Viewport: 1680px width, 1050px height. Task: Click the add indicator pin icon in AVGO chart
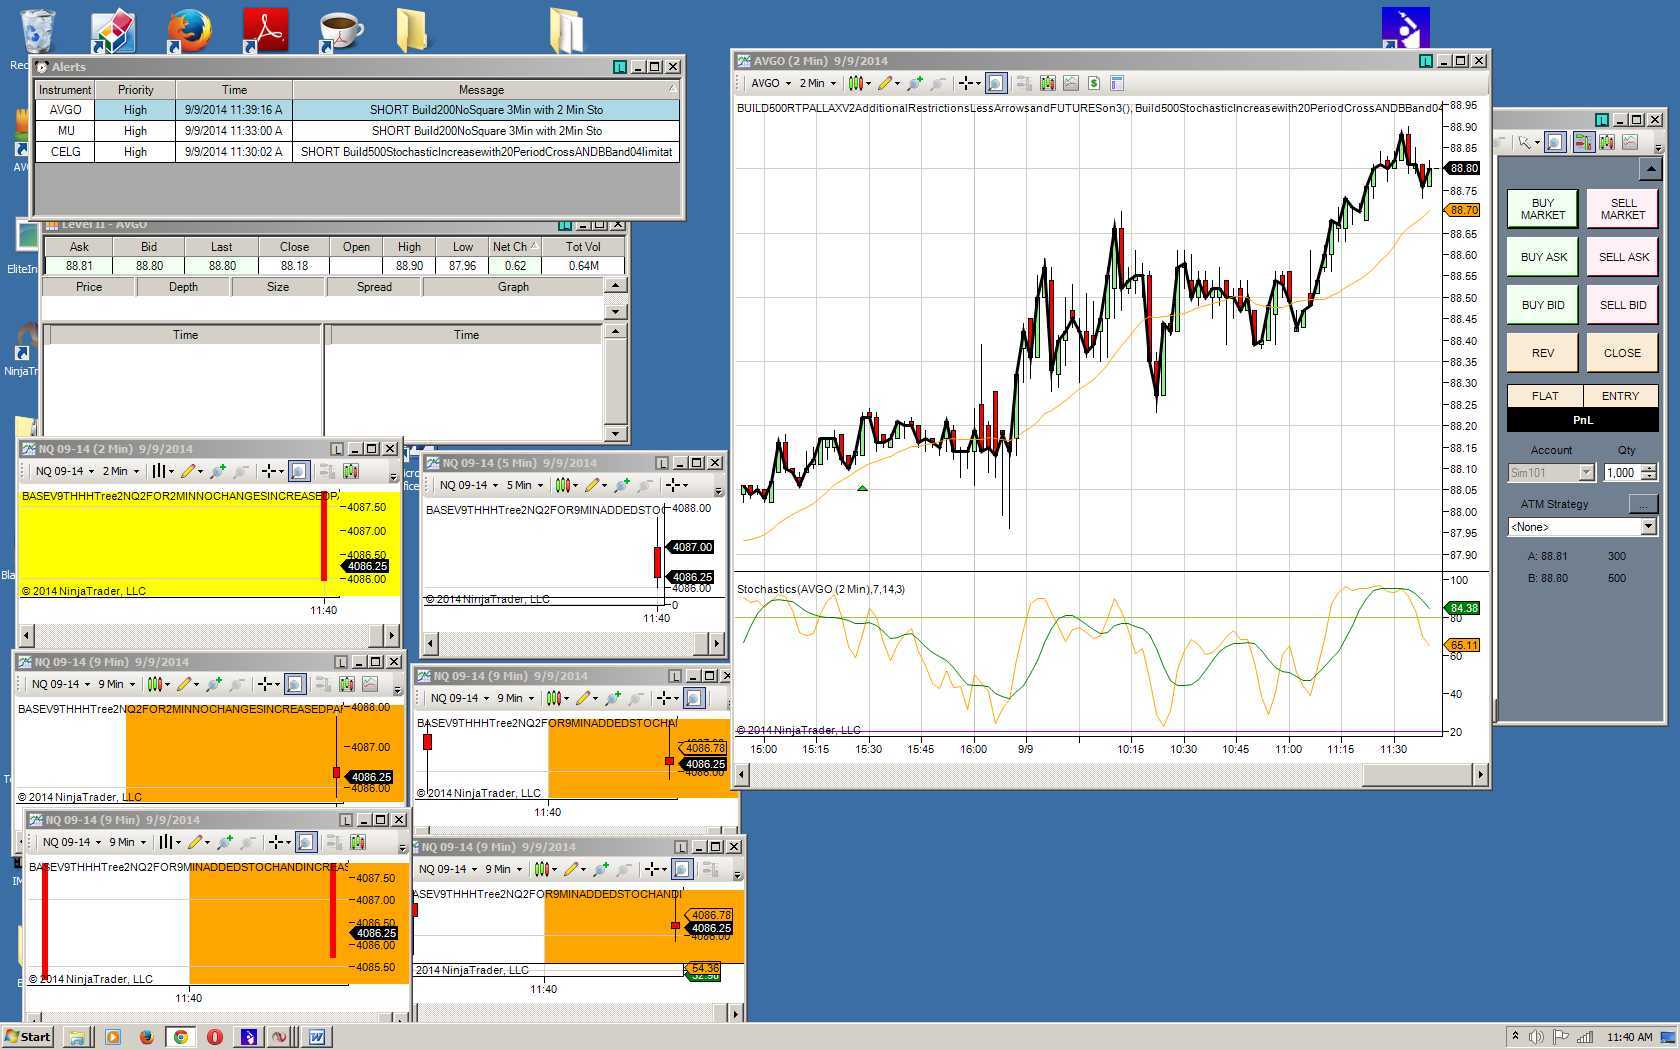click(x=914, y=83)
